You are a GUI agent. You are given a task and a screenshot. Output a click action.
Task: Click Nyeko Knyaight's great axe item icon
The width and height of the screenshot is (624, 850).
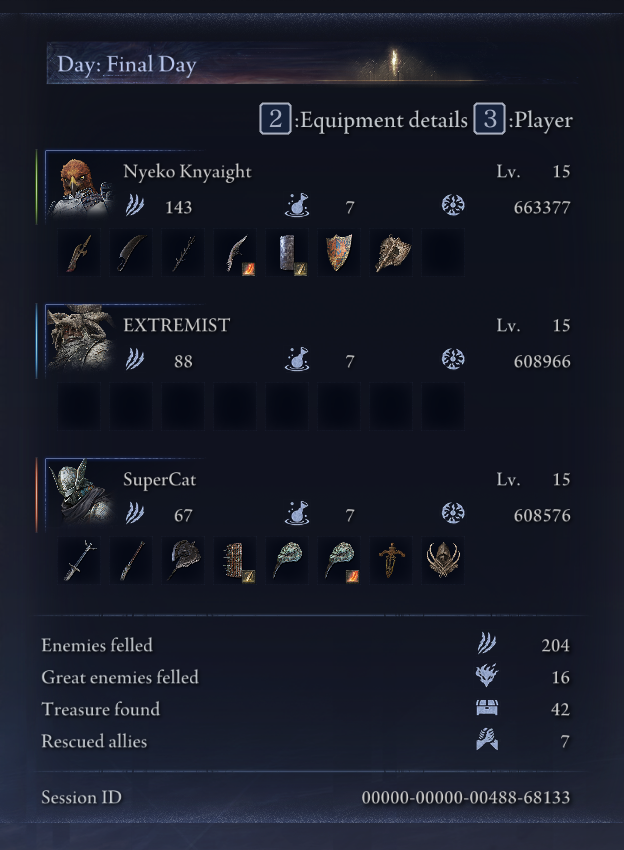(391, 253)
